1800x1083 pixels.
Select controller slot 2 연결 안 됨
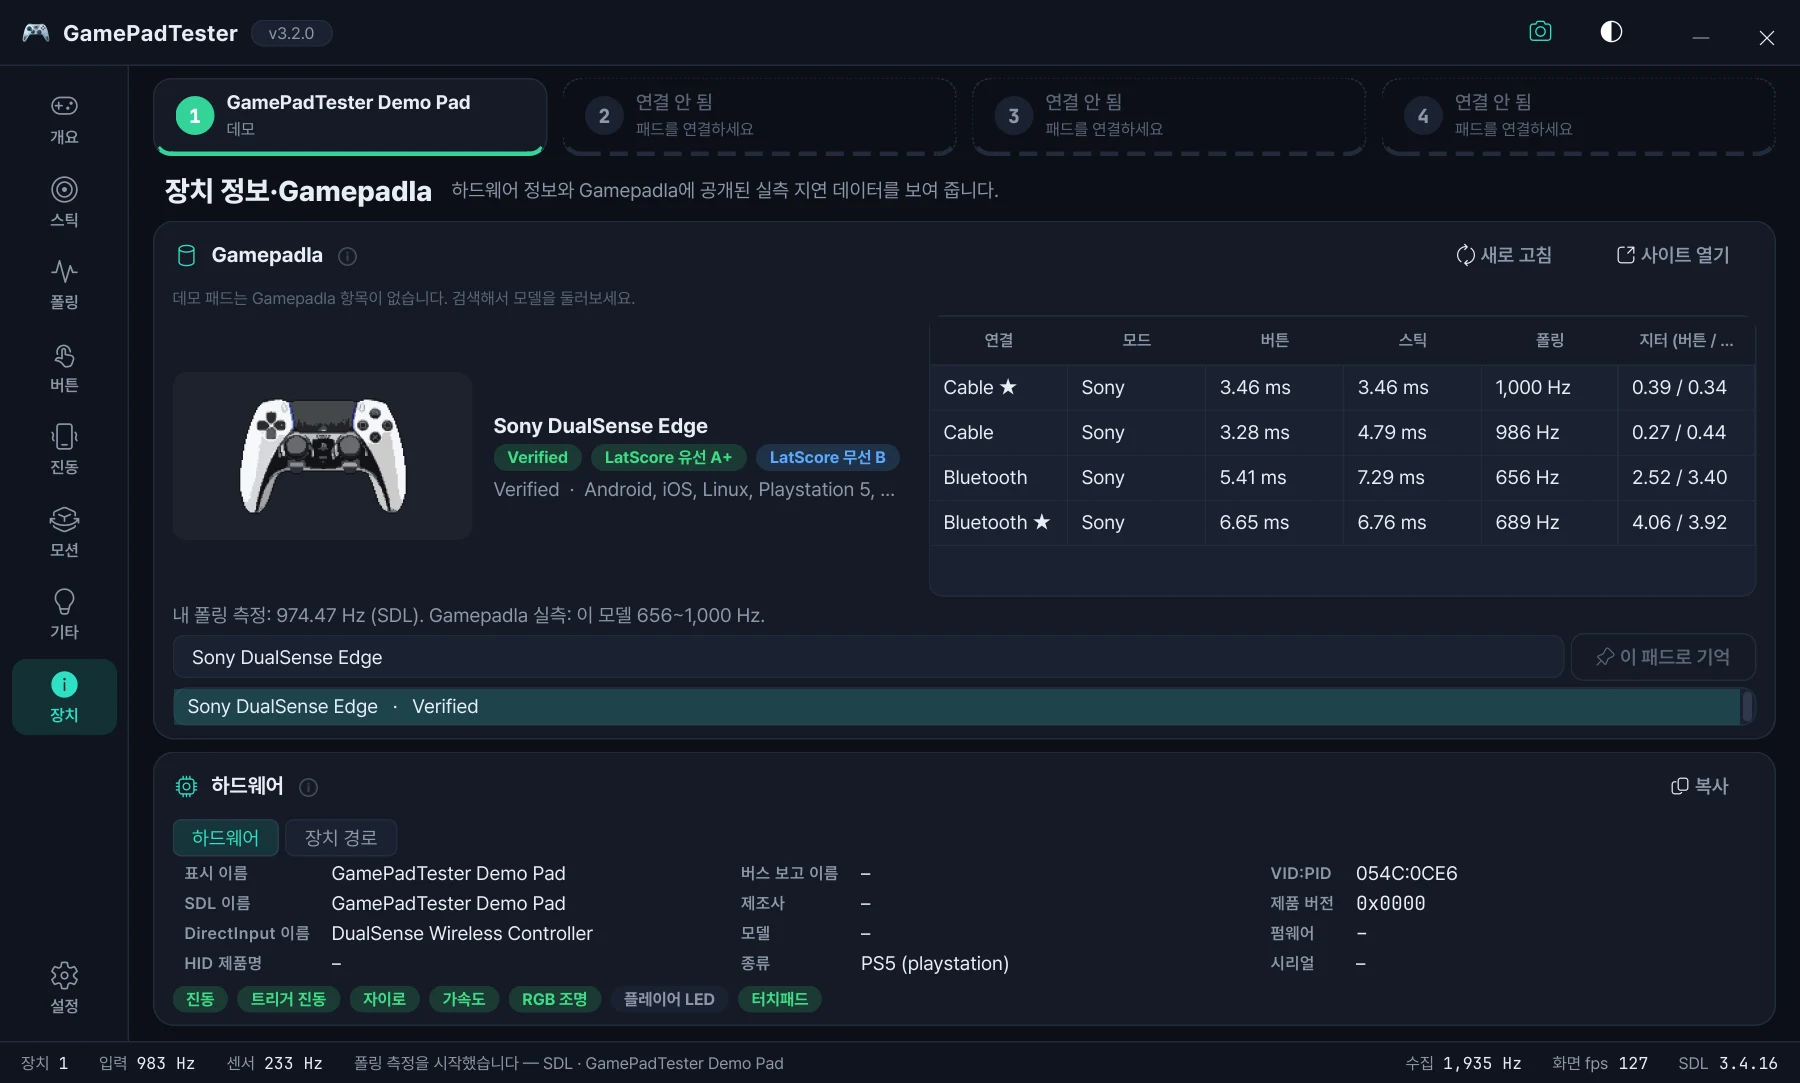(x=759, y=116)
